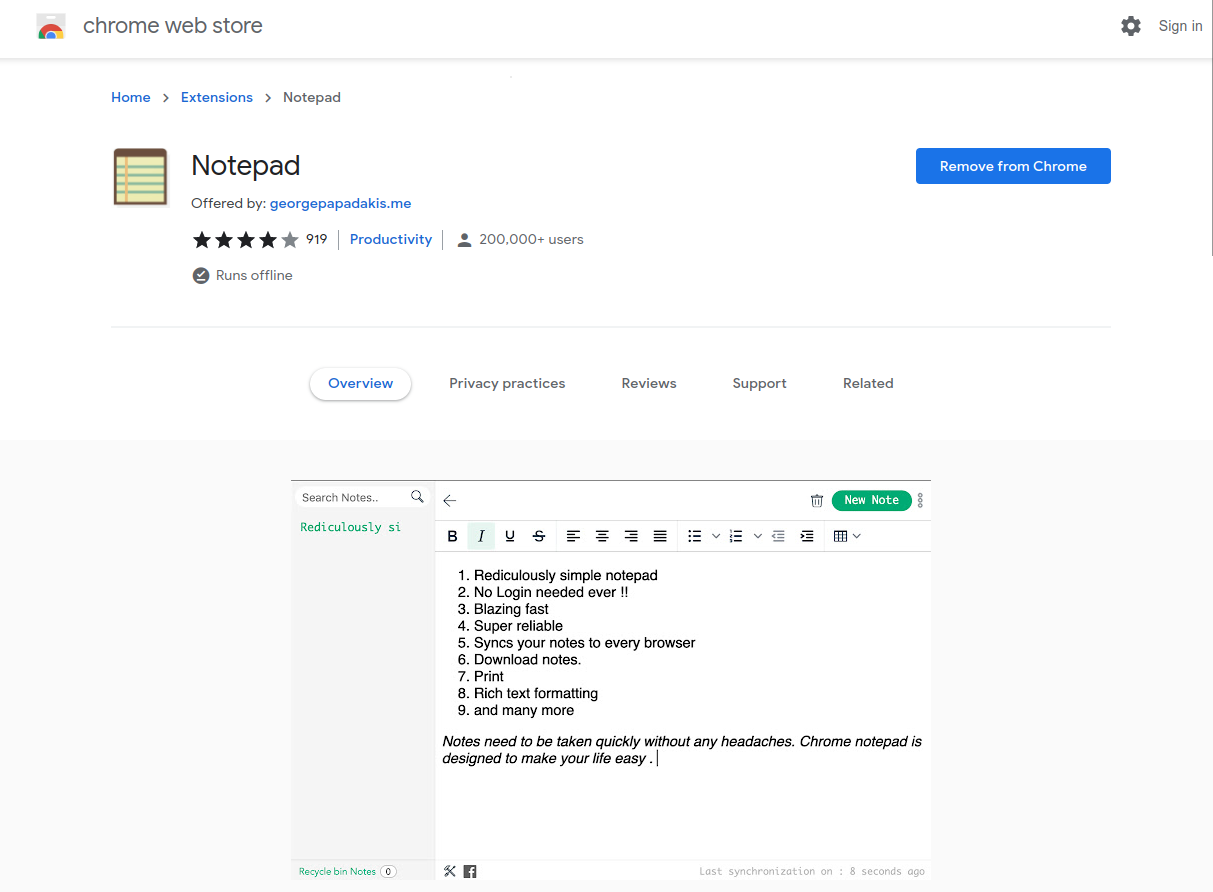The height and width of the screenshot is (892, 1213).
Task: Click the Chrome Web Store logo
Action: coord(51,26)
